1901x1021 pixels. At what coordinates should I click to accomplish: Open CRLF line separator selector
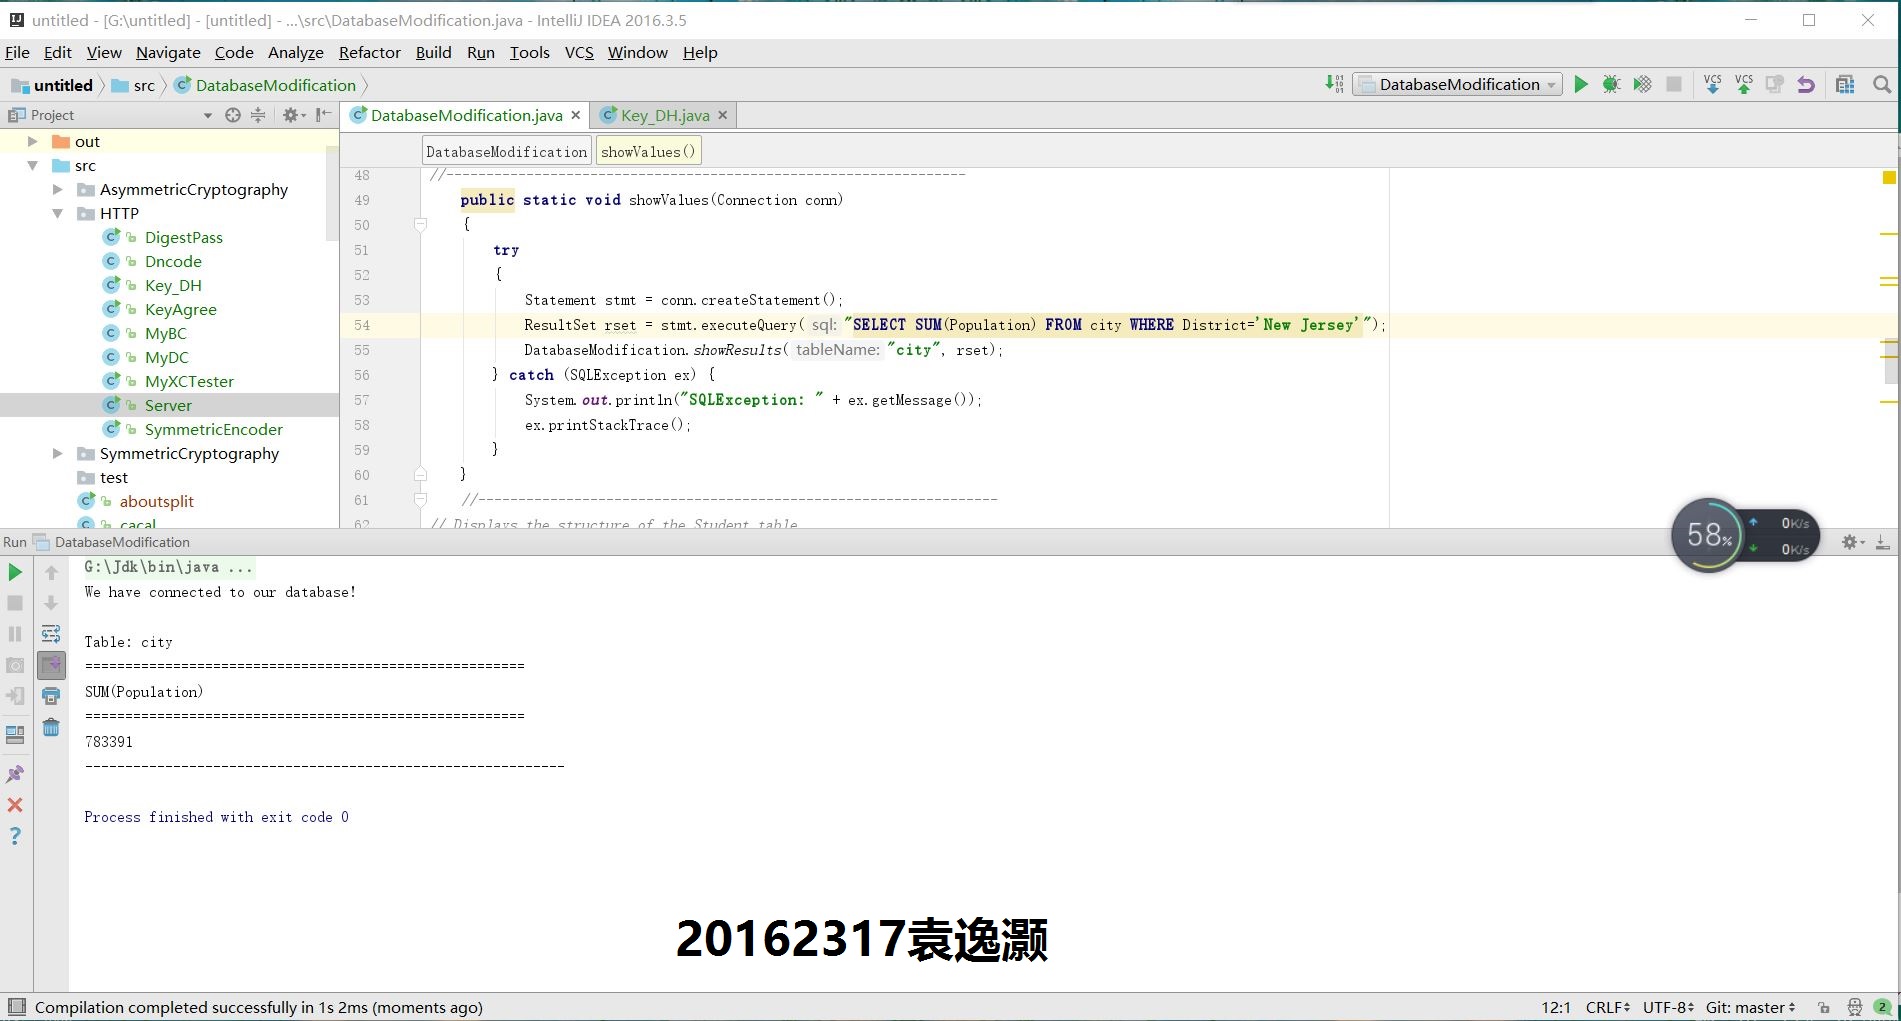[x=1607, y=1007]
